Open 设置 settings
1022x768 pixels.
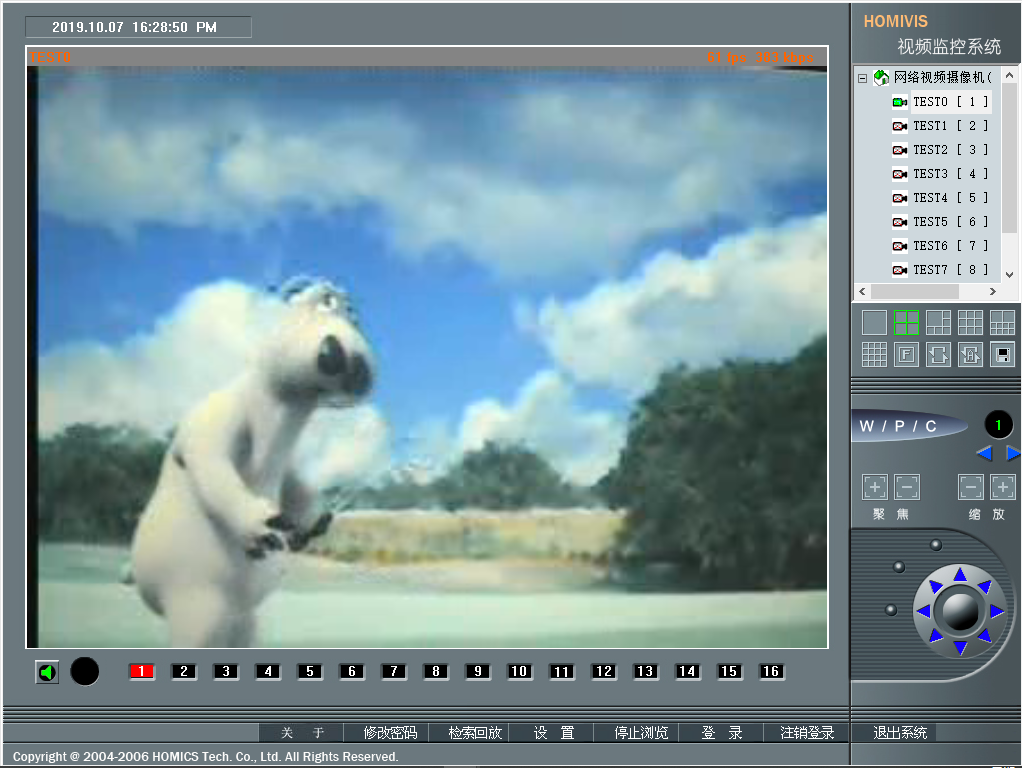[554, 733]
